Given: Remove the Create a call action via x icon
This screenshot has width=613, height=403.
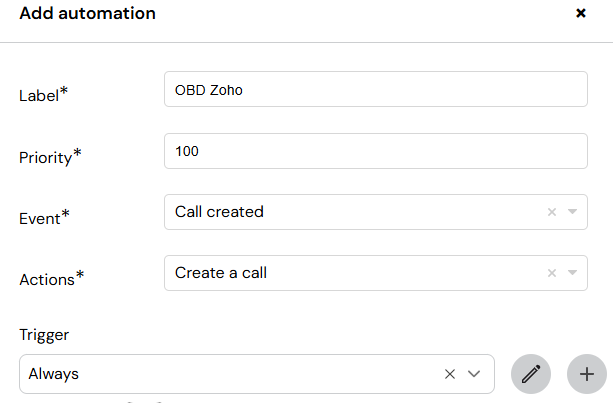Looking at the screenshot, I should (552, 273).
